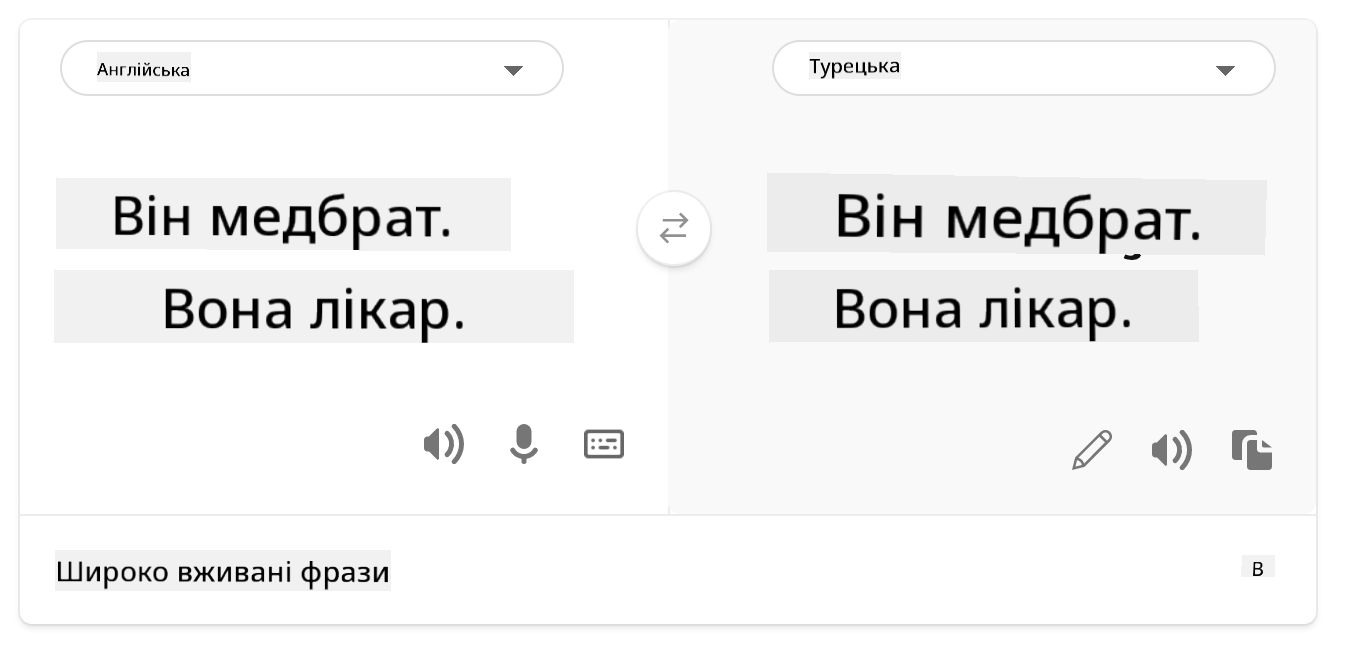Viewport: 1350px width, 664px height.
Task: Click the source line "Вона лікар."
Action: 314,308
